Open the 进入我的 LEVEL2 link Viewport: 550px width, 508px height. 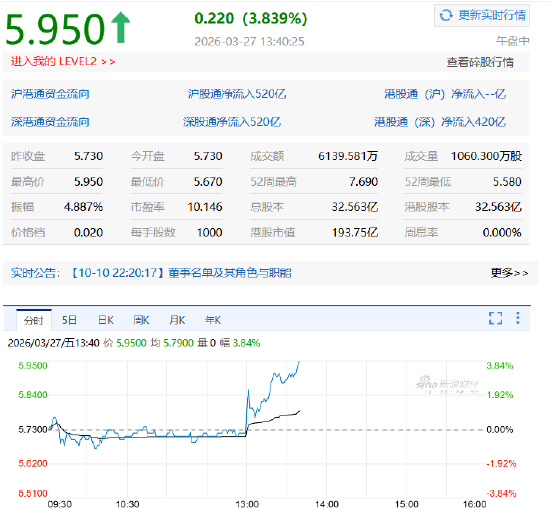pyautogui.click(x=63, y=61)
